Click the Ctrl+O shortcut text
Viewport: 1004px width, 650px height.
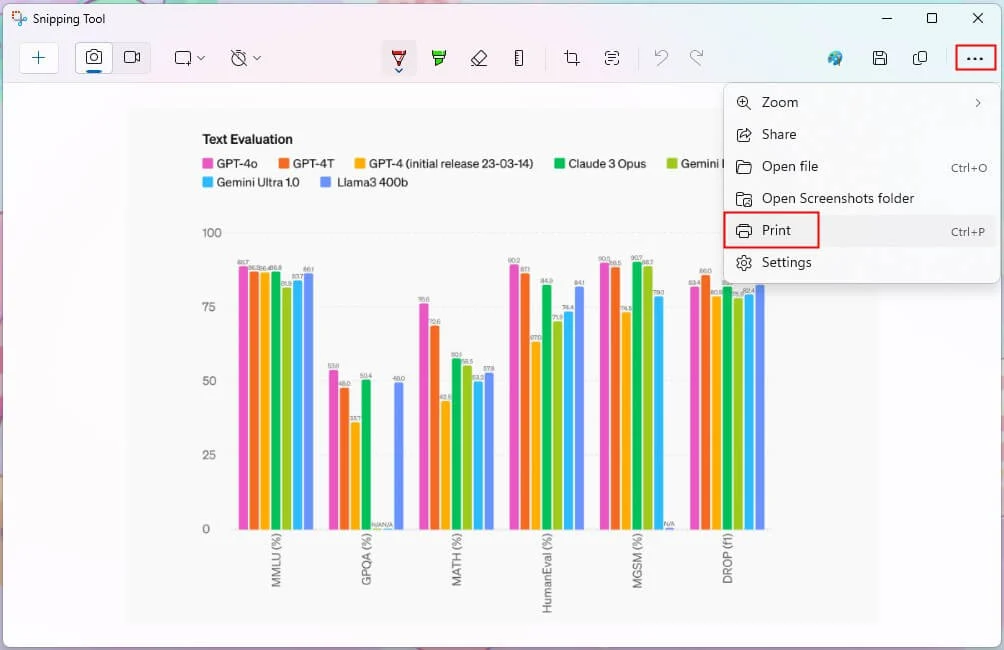969,168
